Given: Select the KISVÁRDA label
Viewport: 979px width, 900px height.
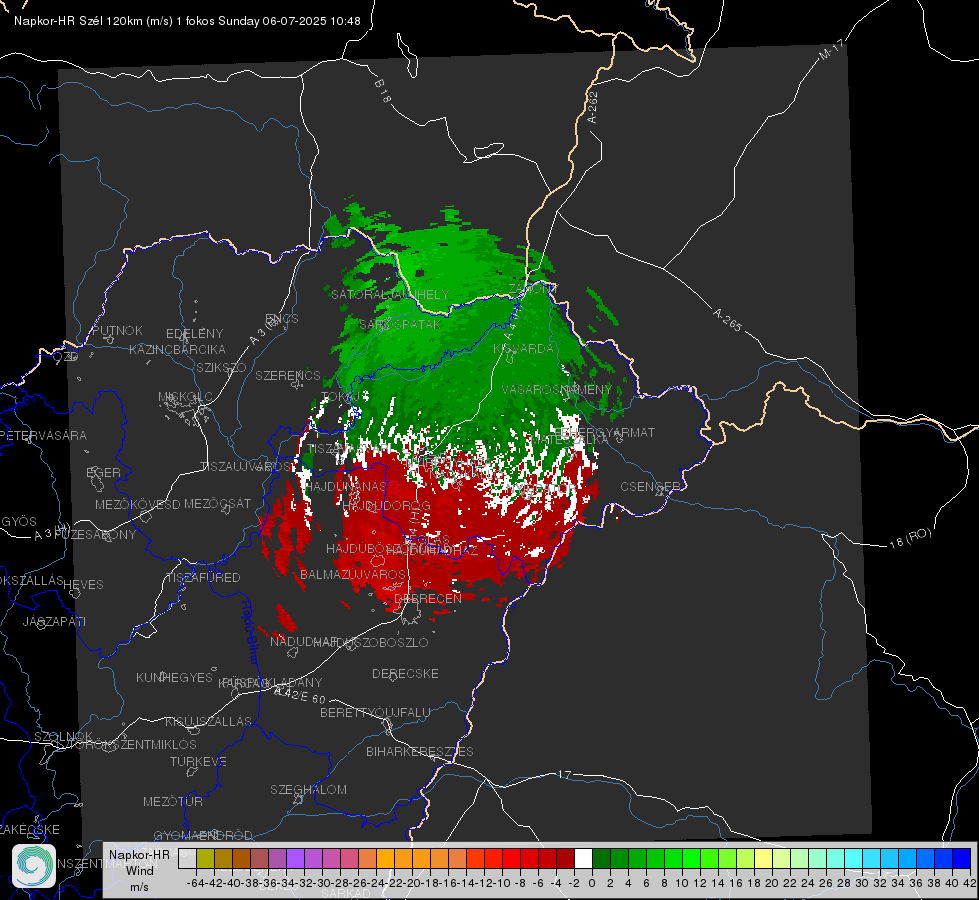Looking at the screenshot, I should coord(523,348).
